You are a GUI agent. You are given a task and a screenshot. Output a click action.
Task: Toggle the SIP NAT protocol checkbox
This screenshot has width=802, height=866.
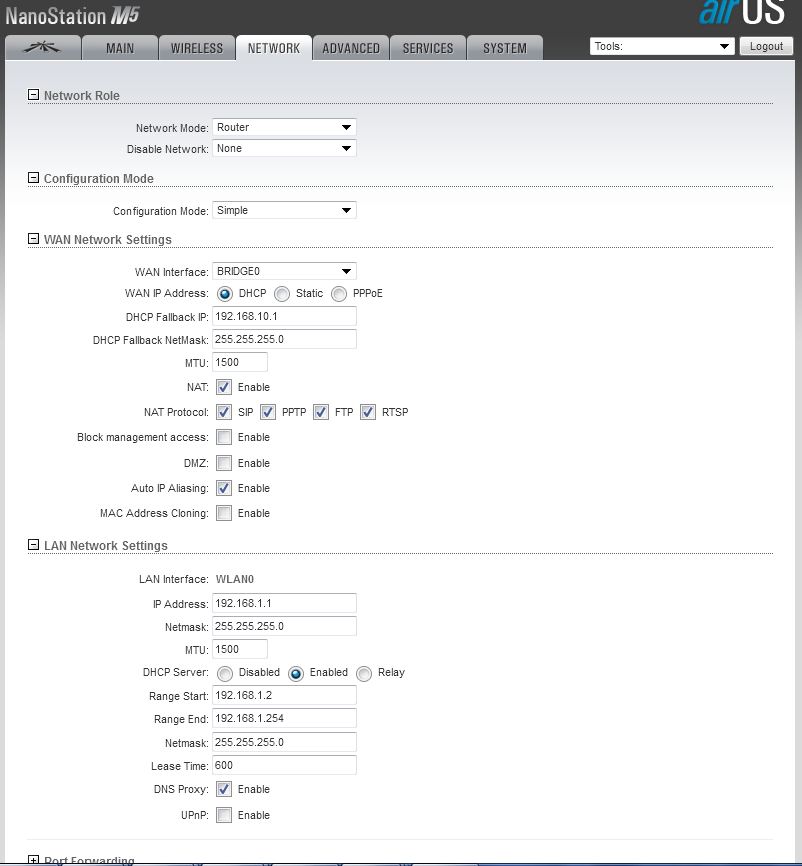pyautogui.click(x=224, y=412)
